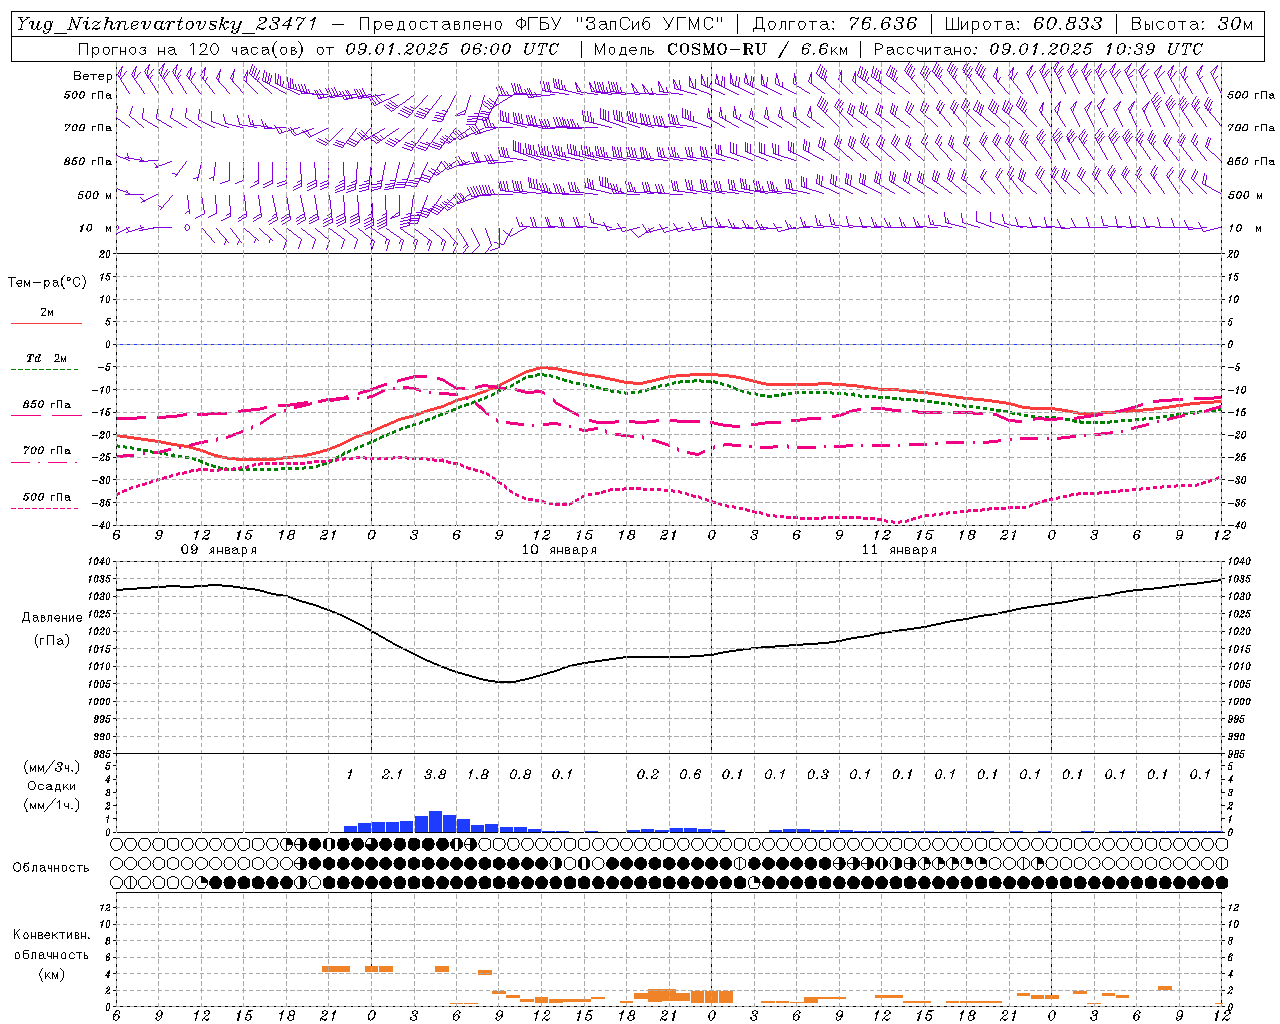Click the '3.8' three-hour precipitation value
1280x1024 pixels.
435,774
